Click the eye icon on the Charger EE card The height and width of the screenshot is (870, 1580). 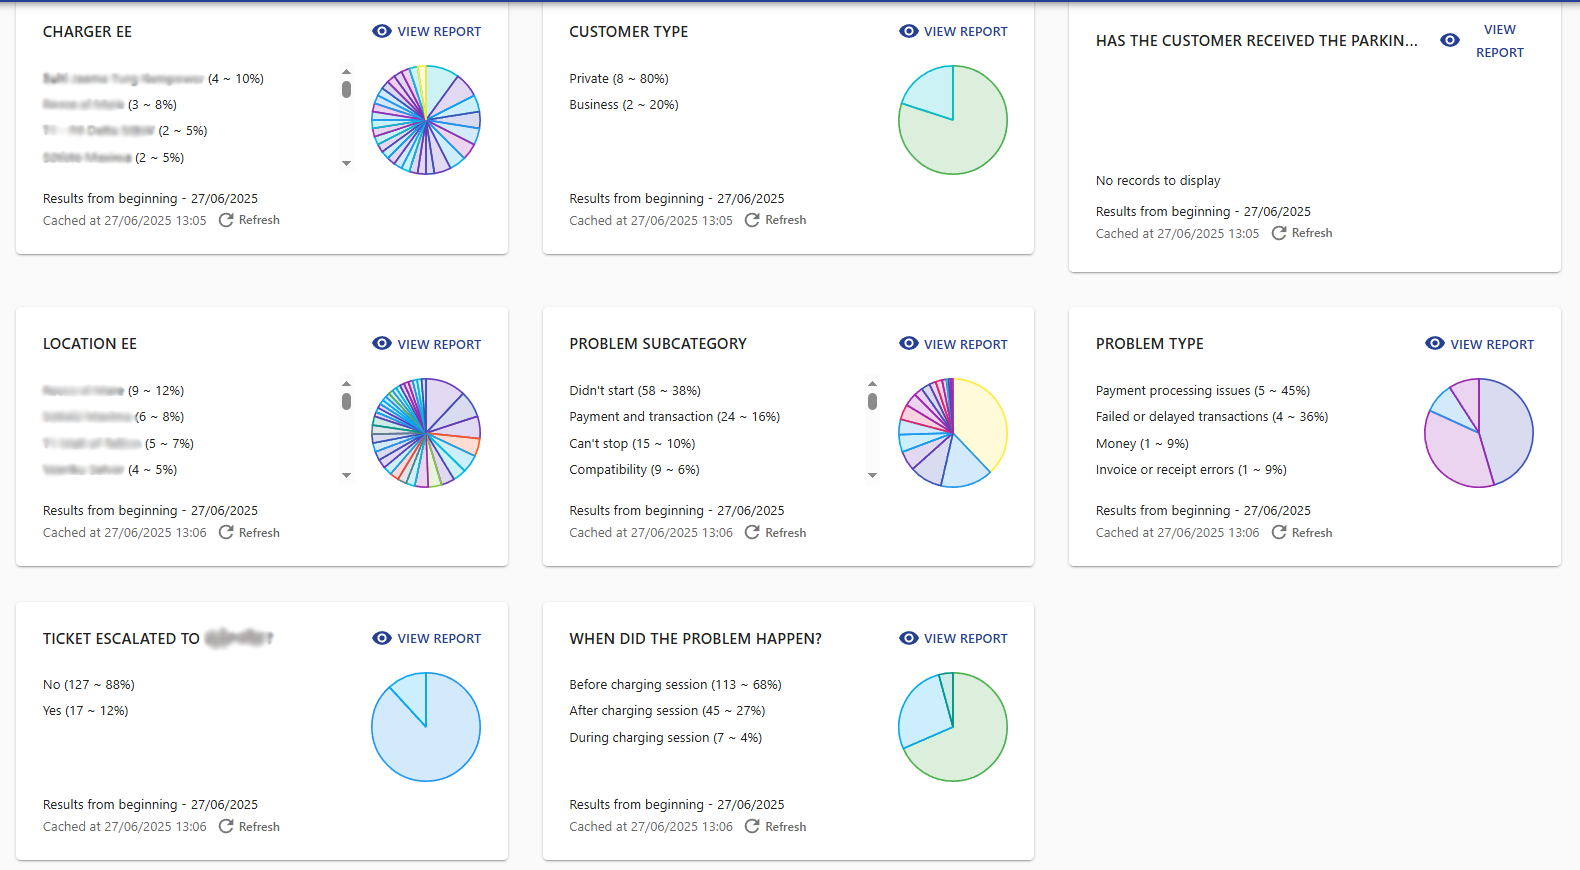pyautogui.click(x=381, y=31)
